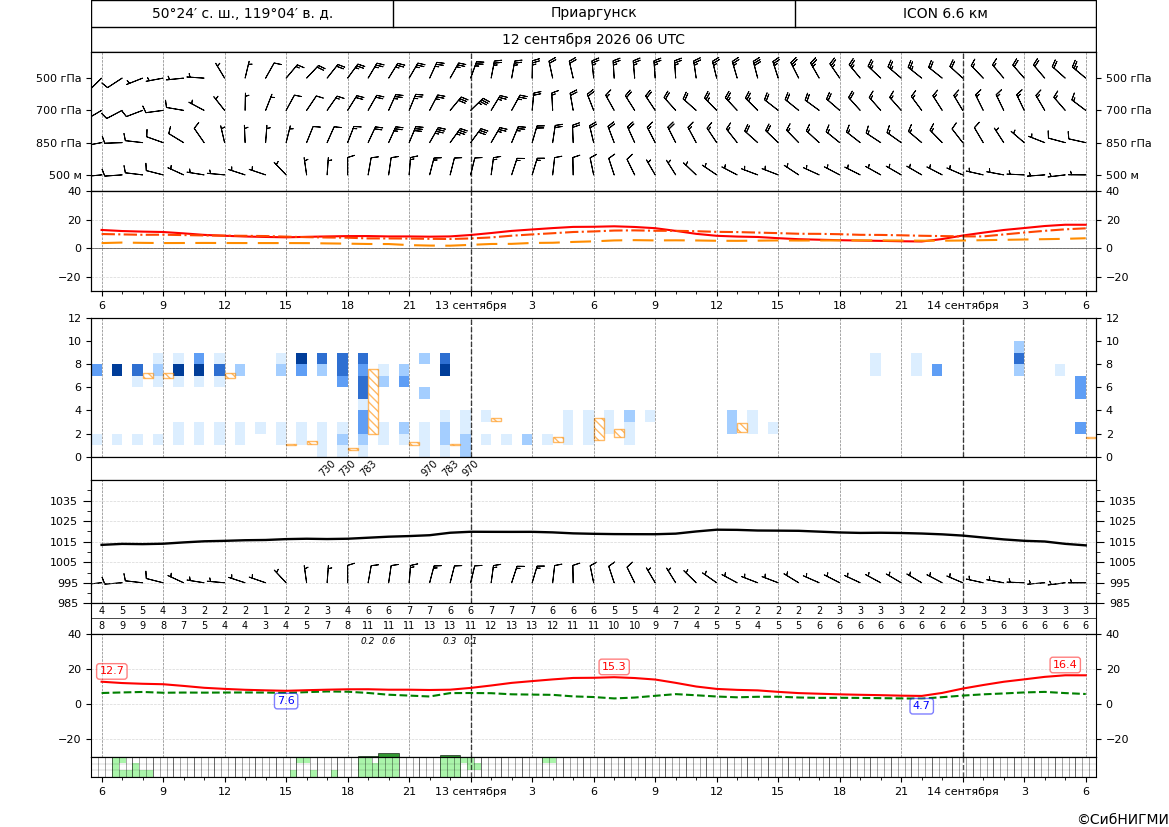Click the 850 гПа level label on right
The image size is (1169, 827).
click(1129, 143)
